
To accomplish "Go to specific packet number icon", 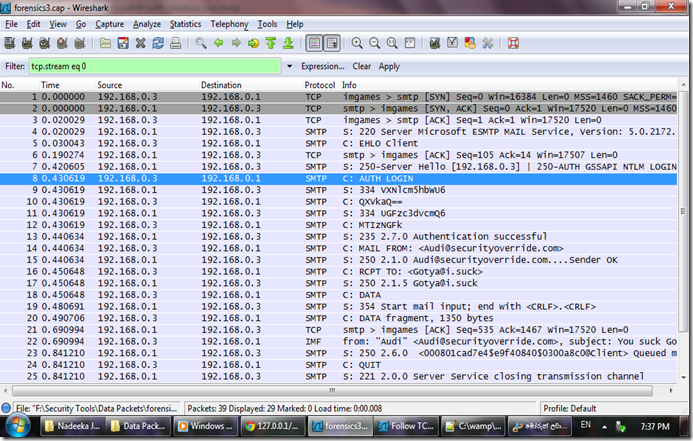I will 253,43.
